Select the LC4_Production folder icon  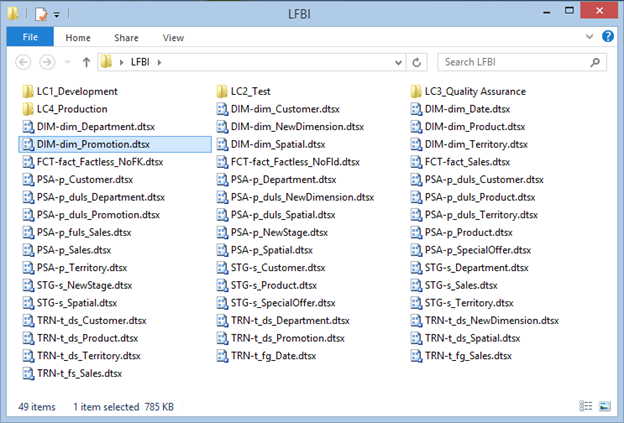(x=27, y=109)
